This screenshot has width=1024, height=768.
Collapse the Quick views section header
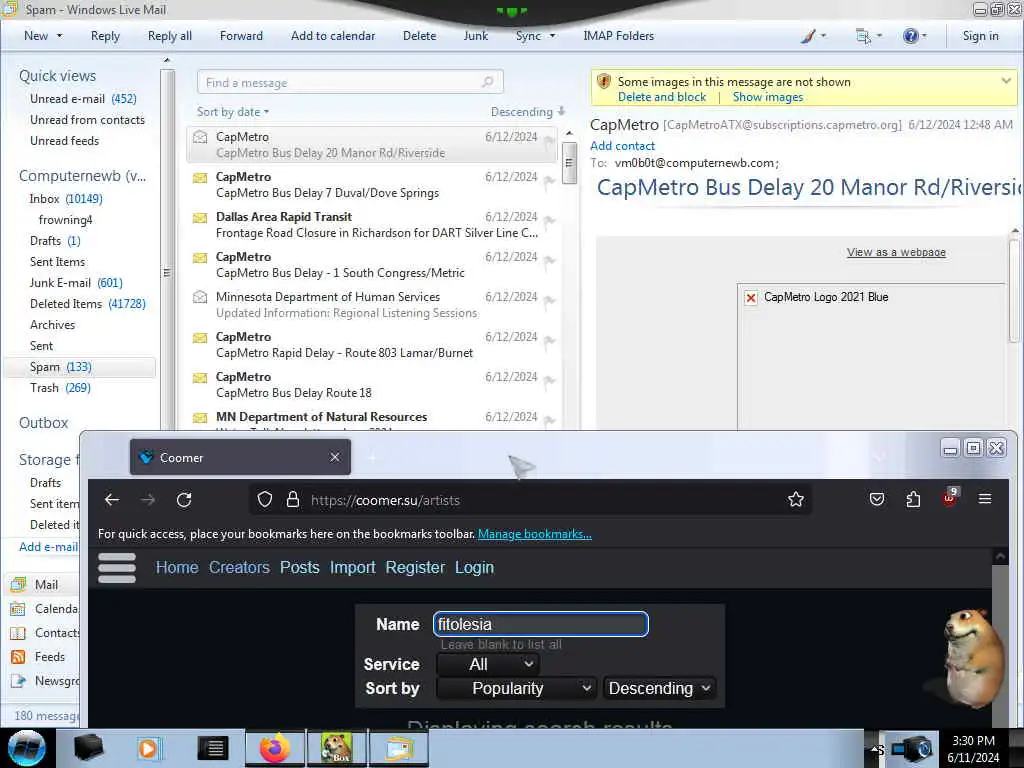tap(57, 76)
